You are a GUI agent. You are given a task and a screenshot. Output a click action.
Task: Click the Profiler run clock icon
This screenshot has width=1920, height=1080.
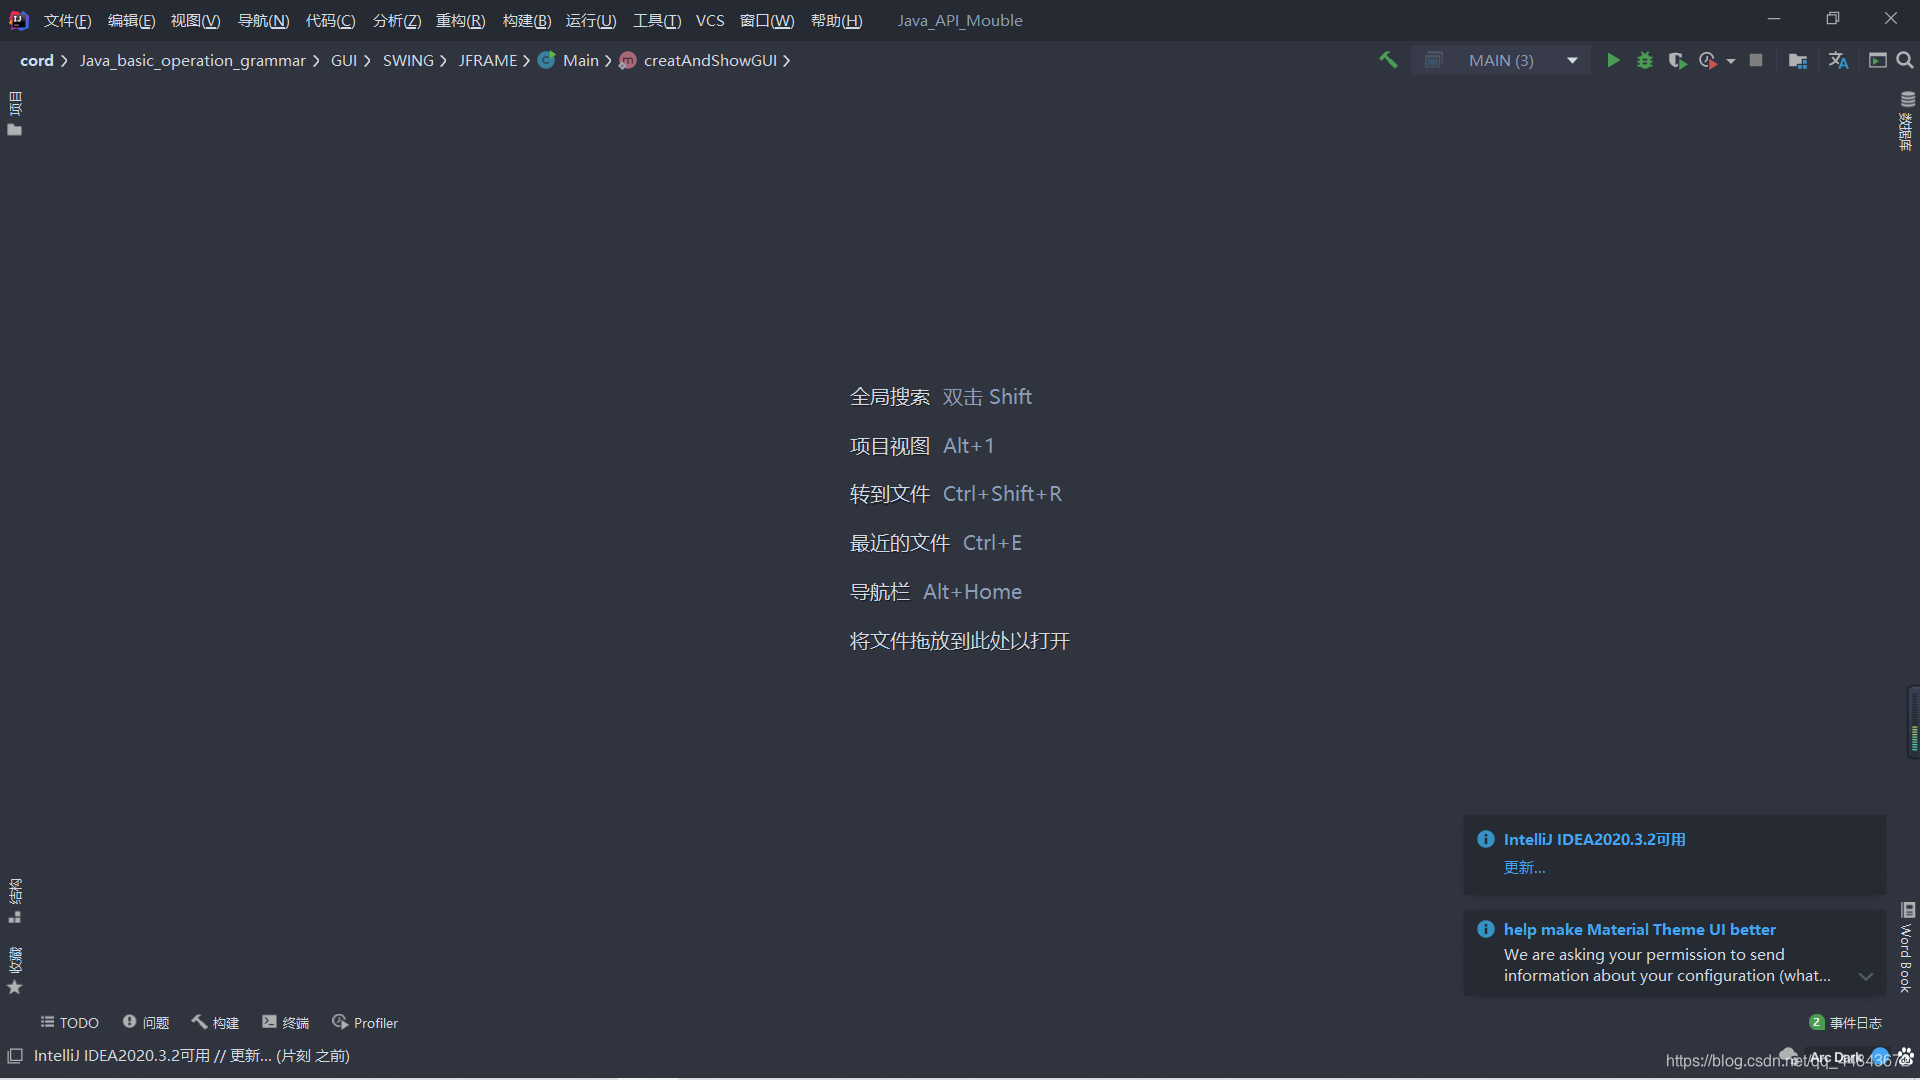[x=1708, y=60]
